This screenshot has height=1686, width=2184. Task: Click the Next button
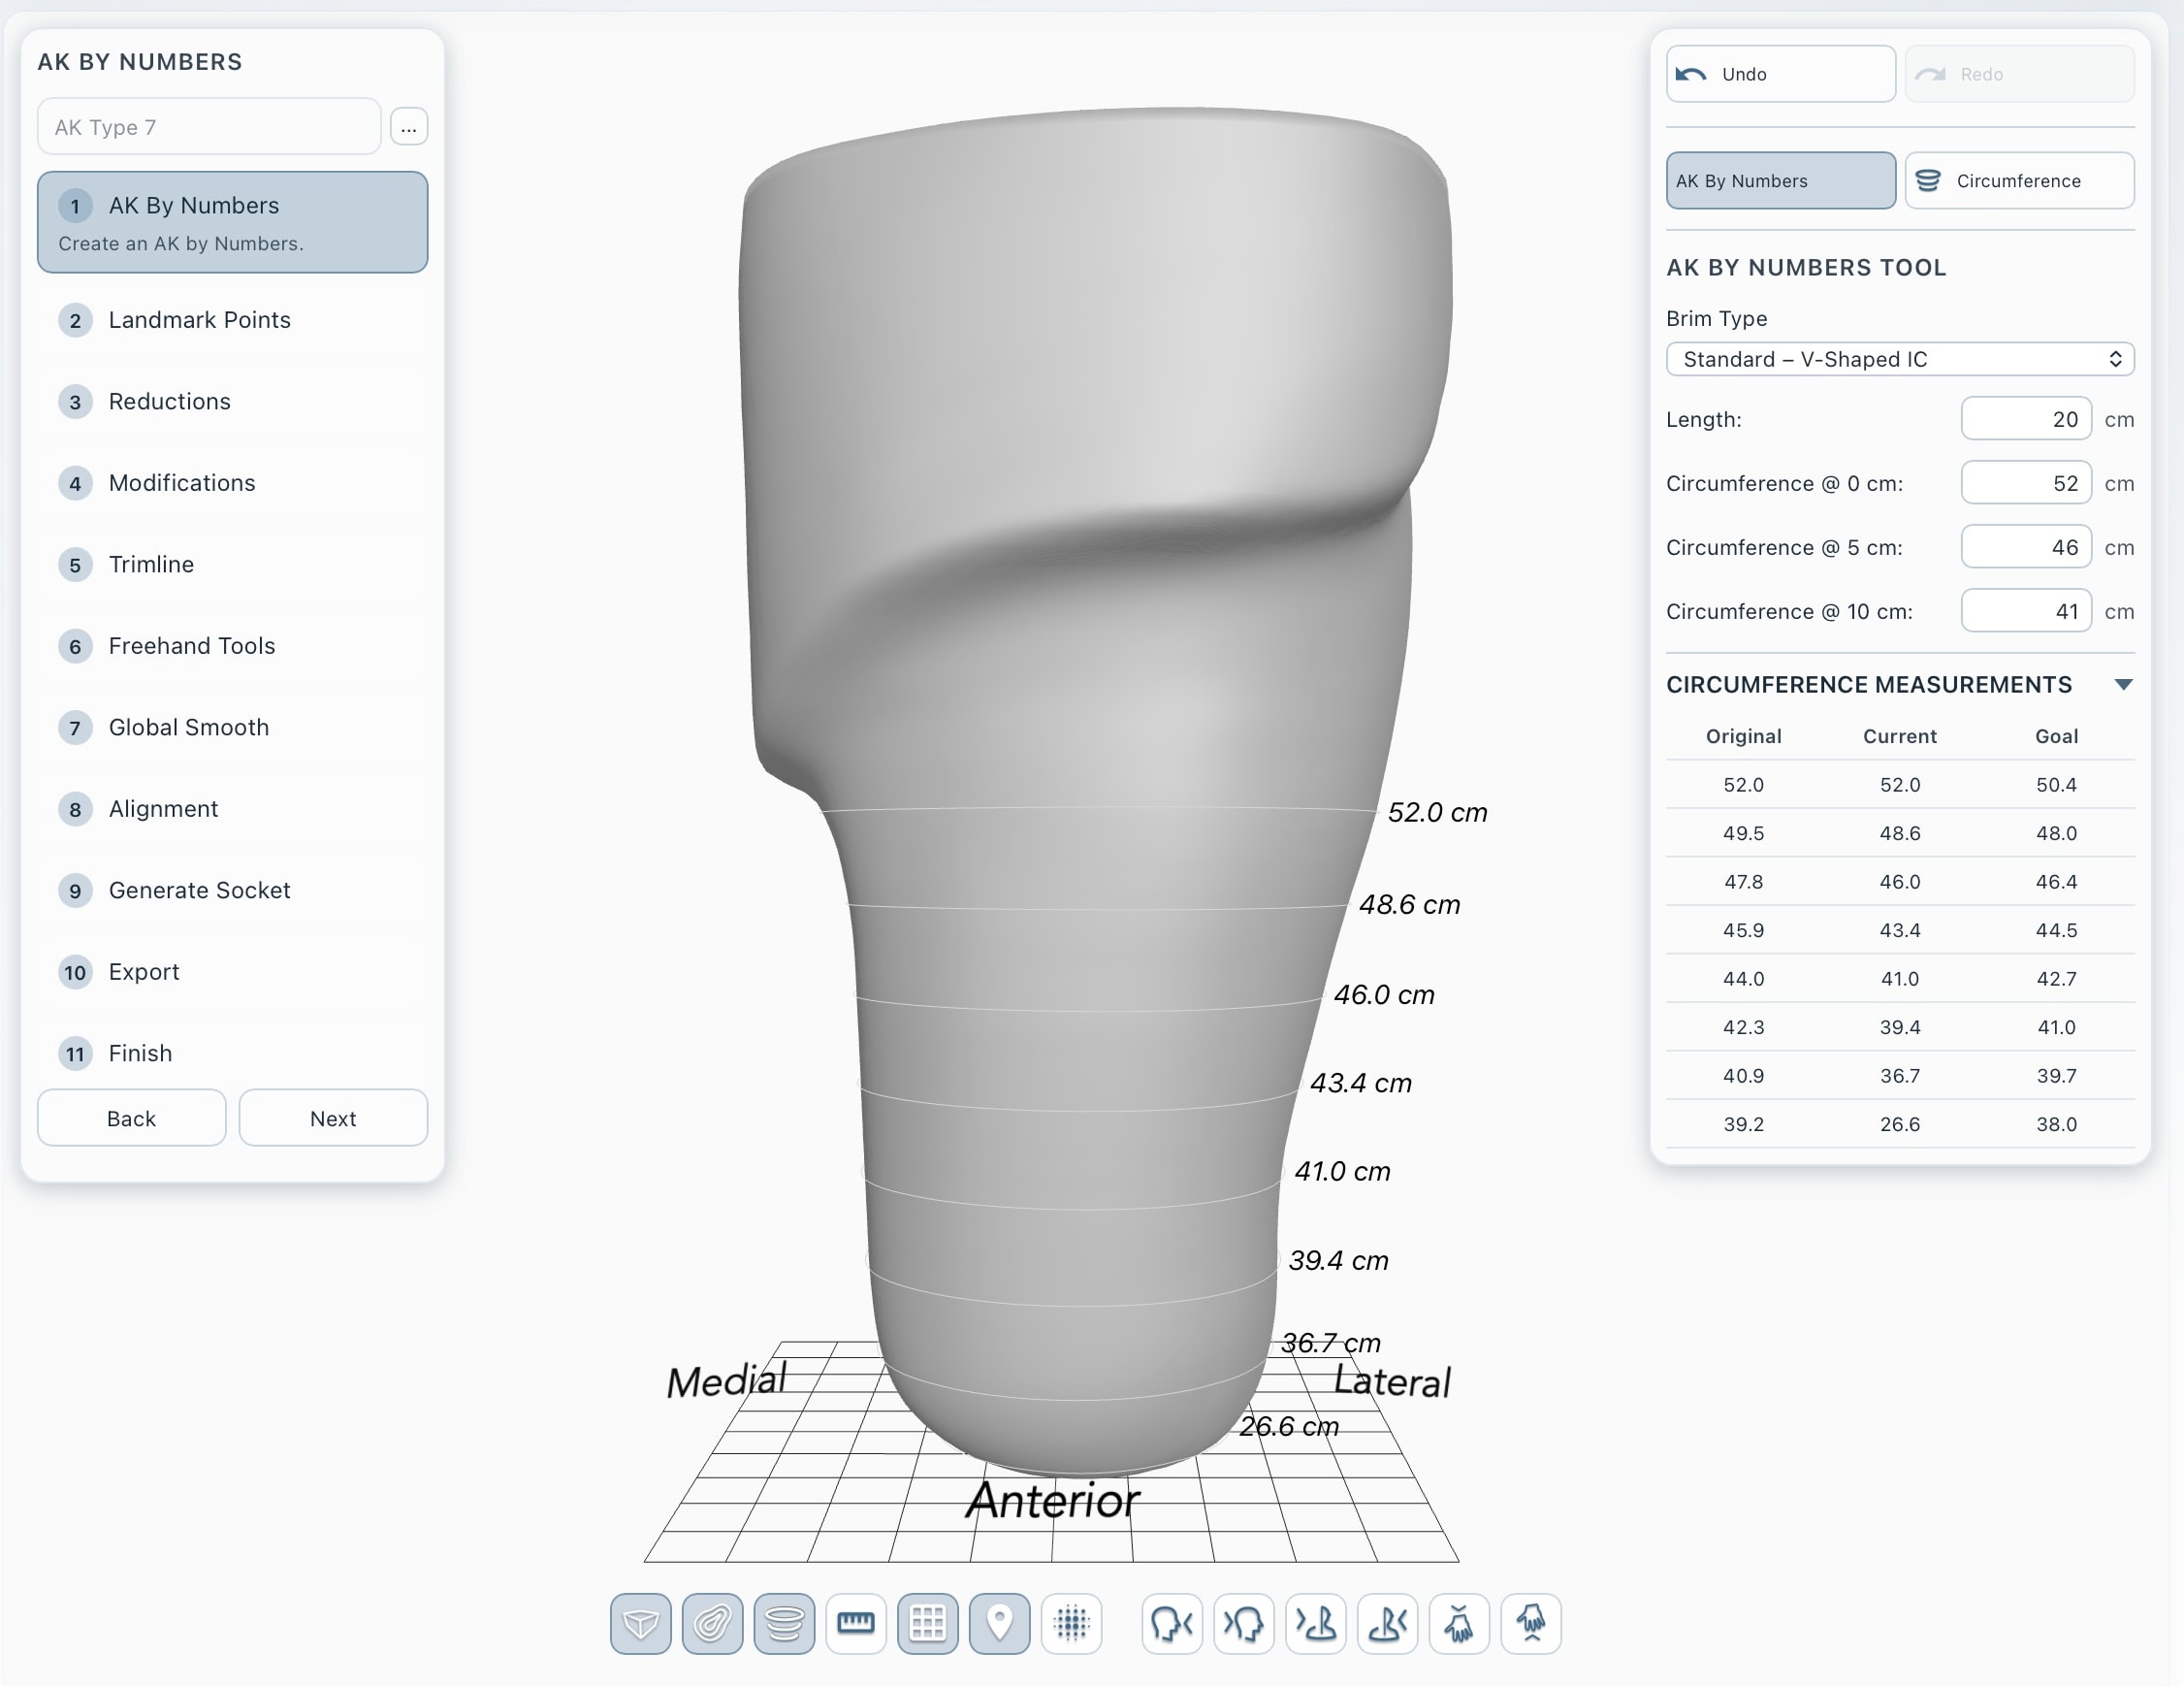[333, 1119]
